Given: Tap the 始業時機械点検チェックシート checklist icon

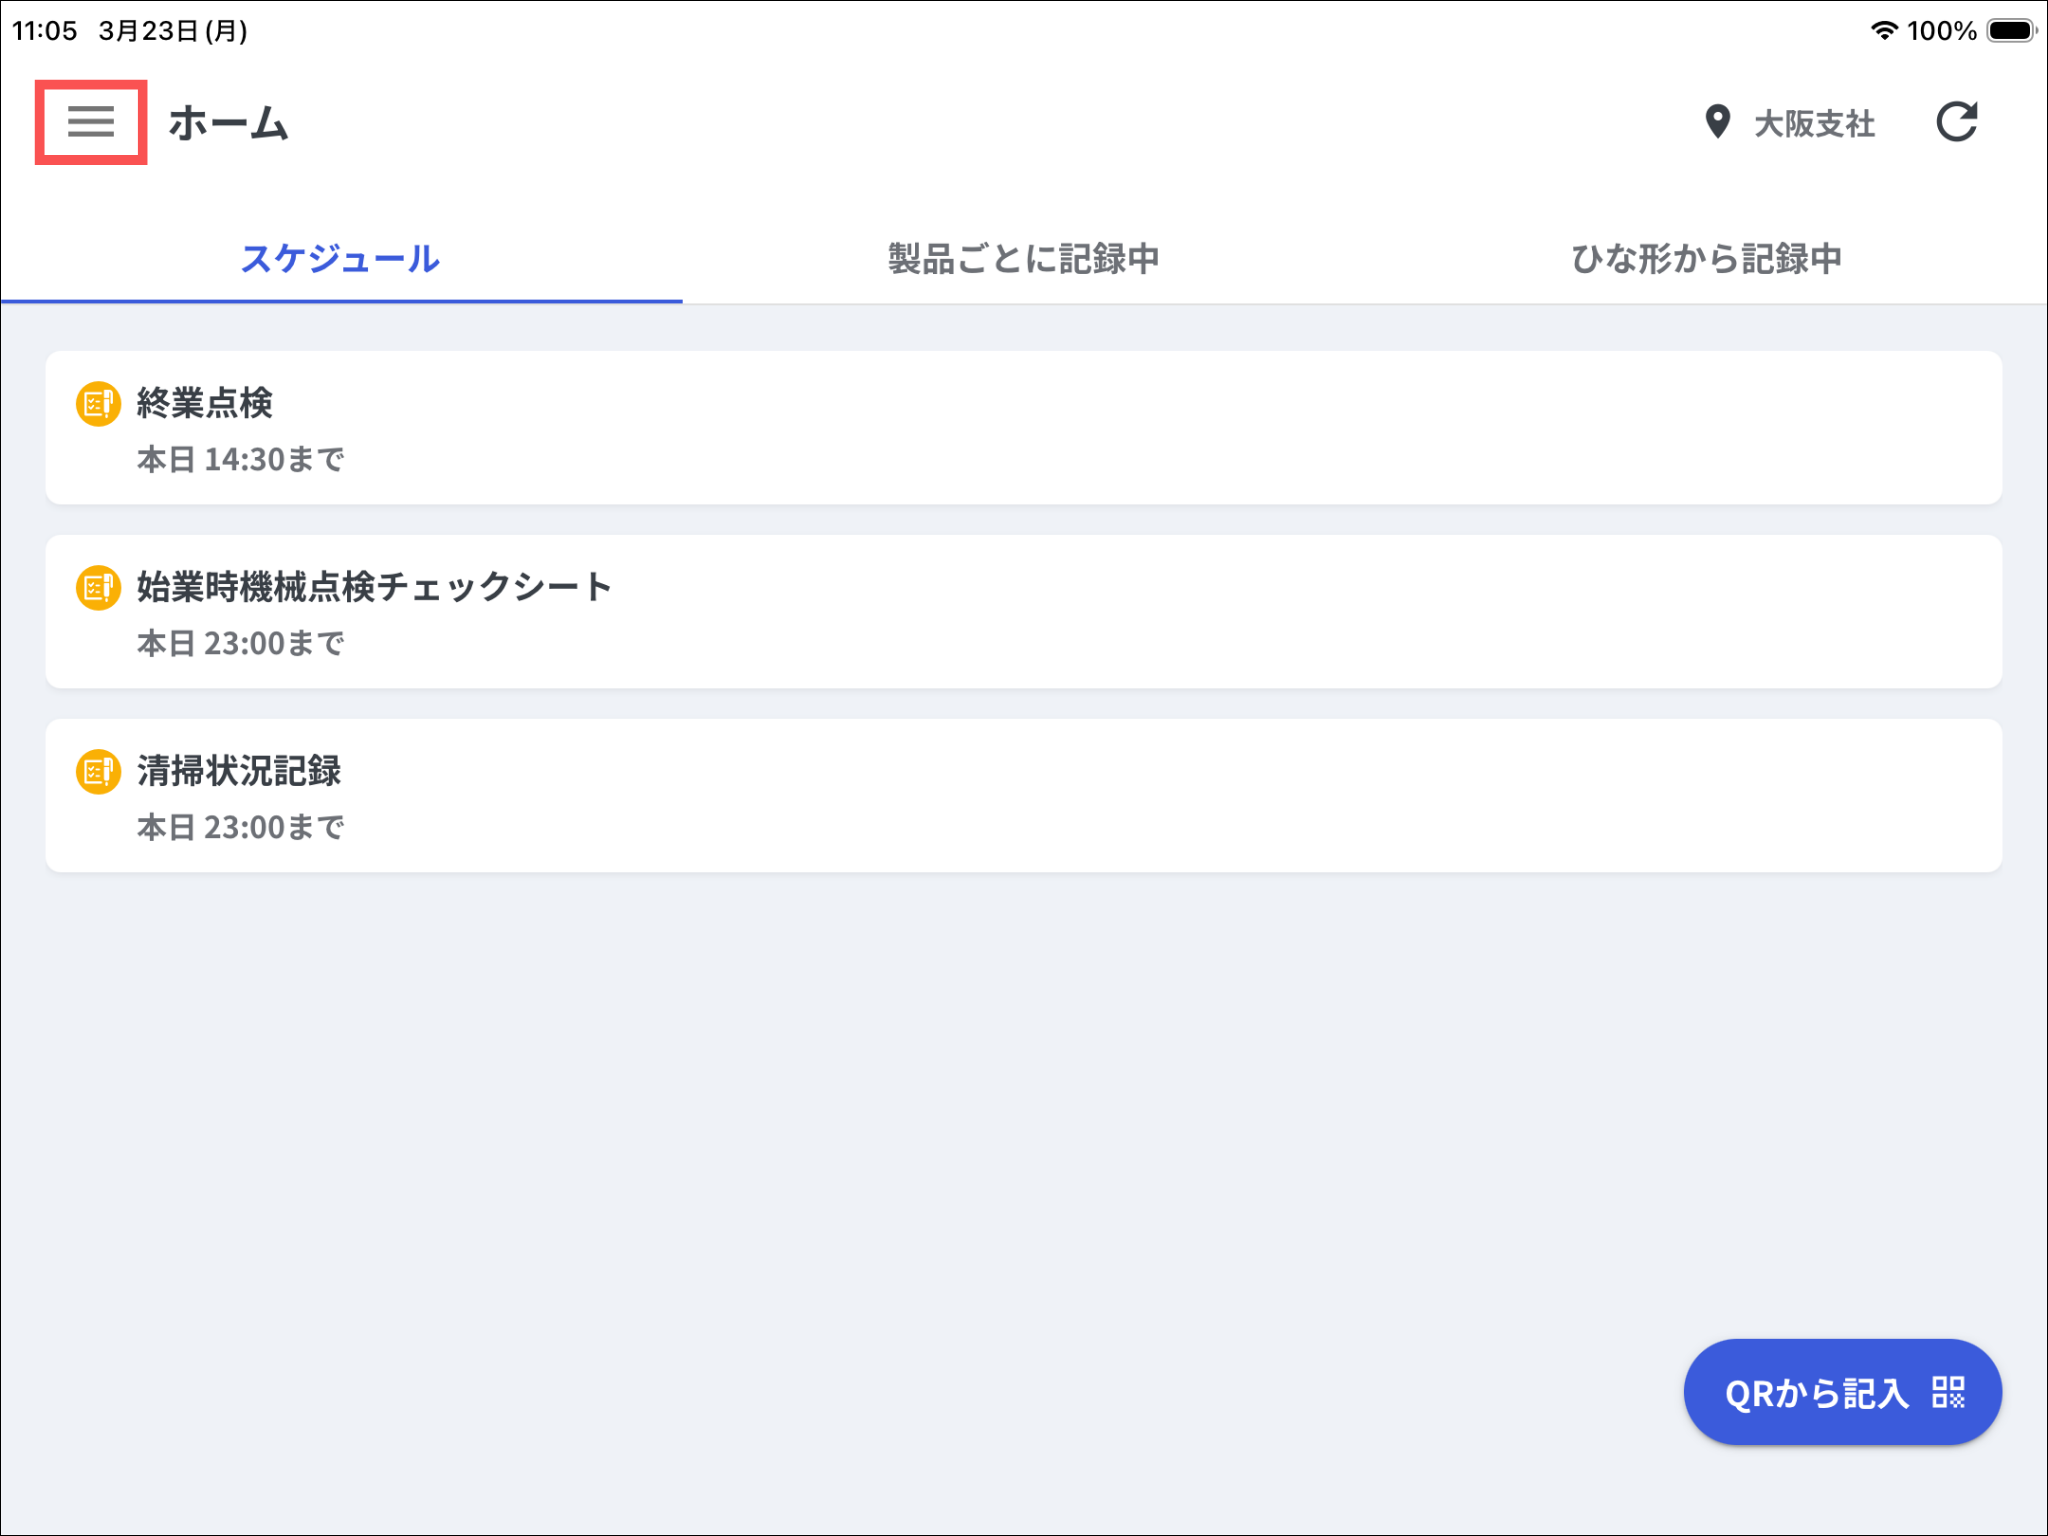Looking at the screenshot, I should 98,588.
